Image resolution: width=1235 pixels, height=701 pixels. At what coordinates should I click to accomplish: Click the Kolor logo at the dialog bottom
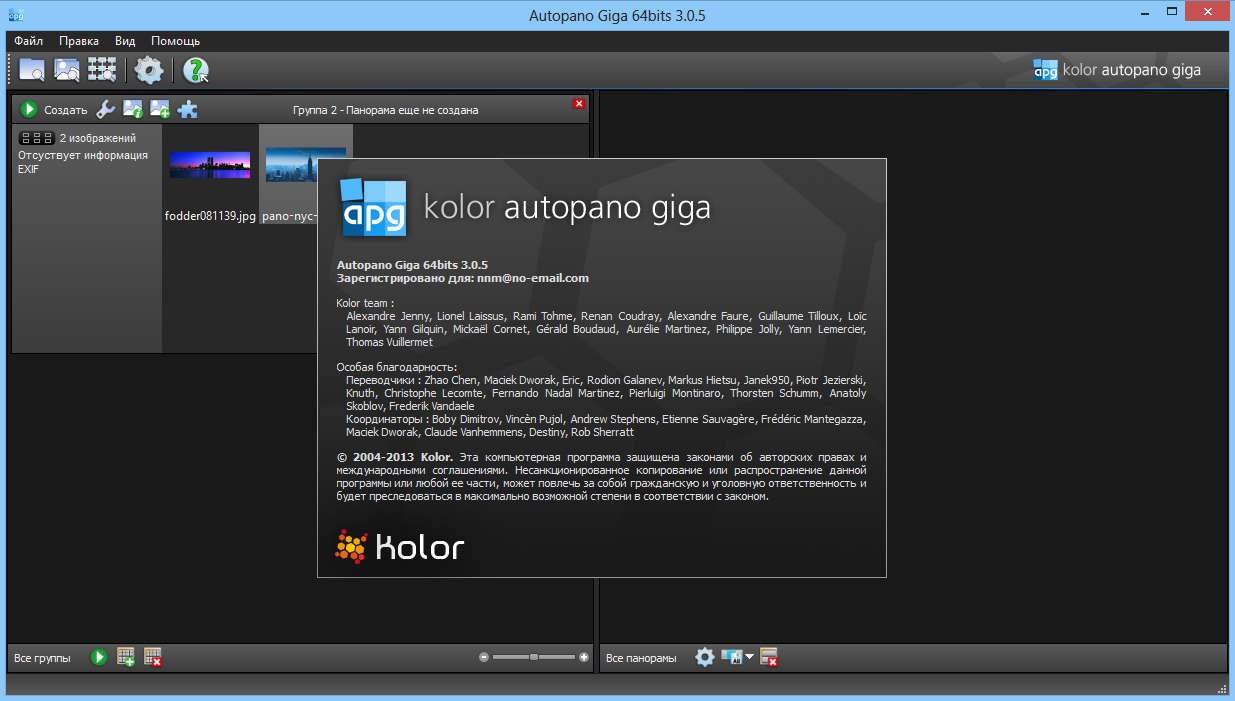399,547
